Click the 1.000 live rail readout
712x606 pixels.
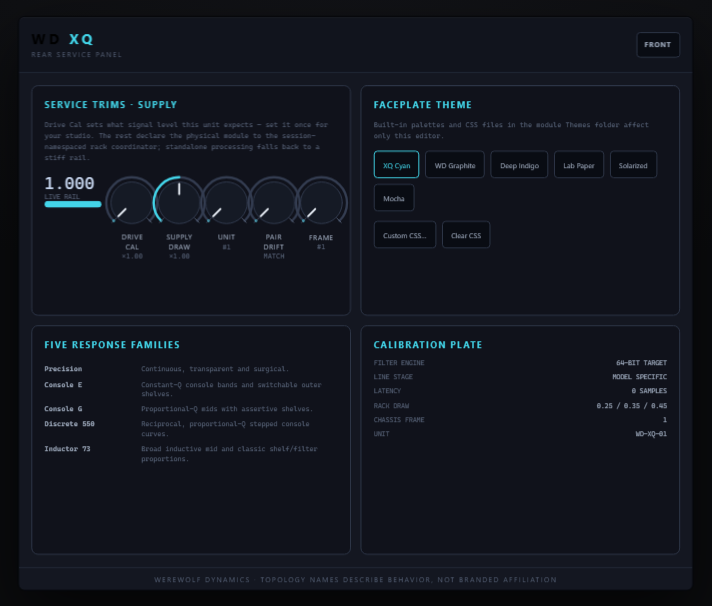[x=69, y=183]
